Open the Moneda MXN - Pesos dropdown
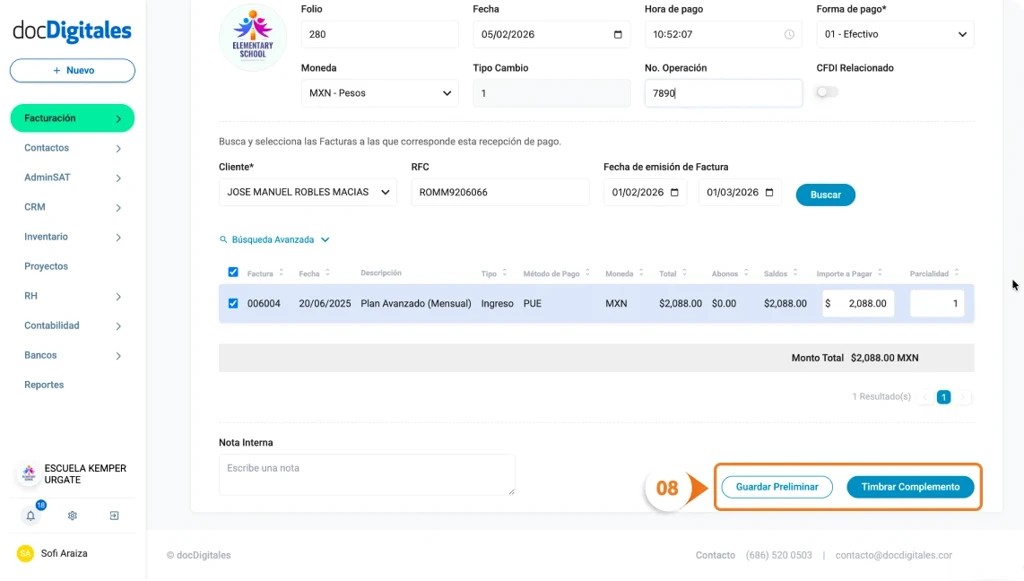1024x581 pixels. (x=379, y=93)
